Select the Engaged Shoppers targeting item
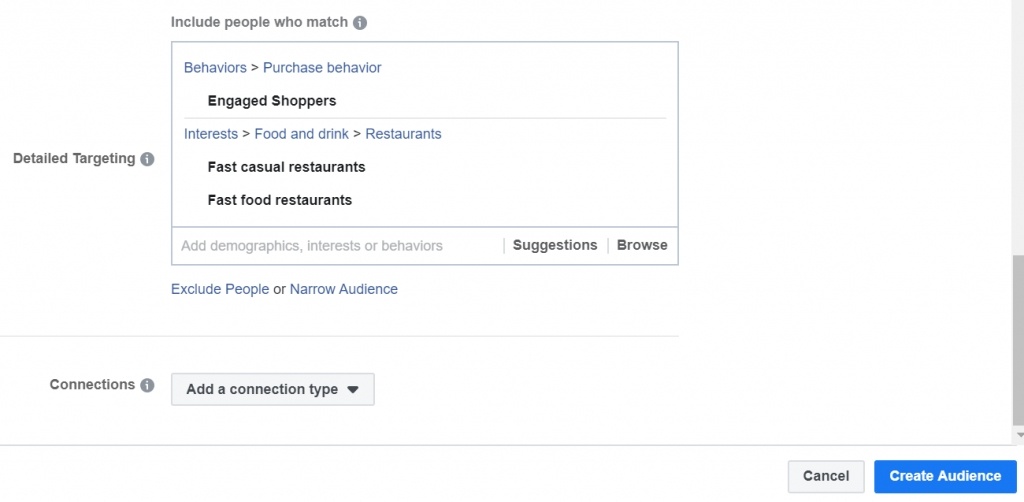1024x502 pixels. pyautogui.click(x=272, y=101)
